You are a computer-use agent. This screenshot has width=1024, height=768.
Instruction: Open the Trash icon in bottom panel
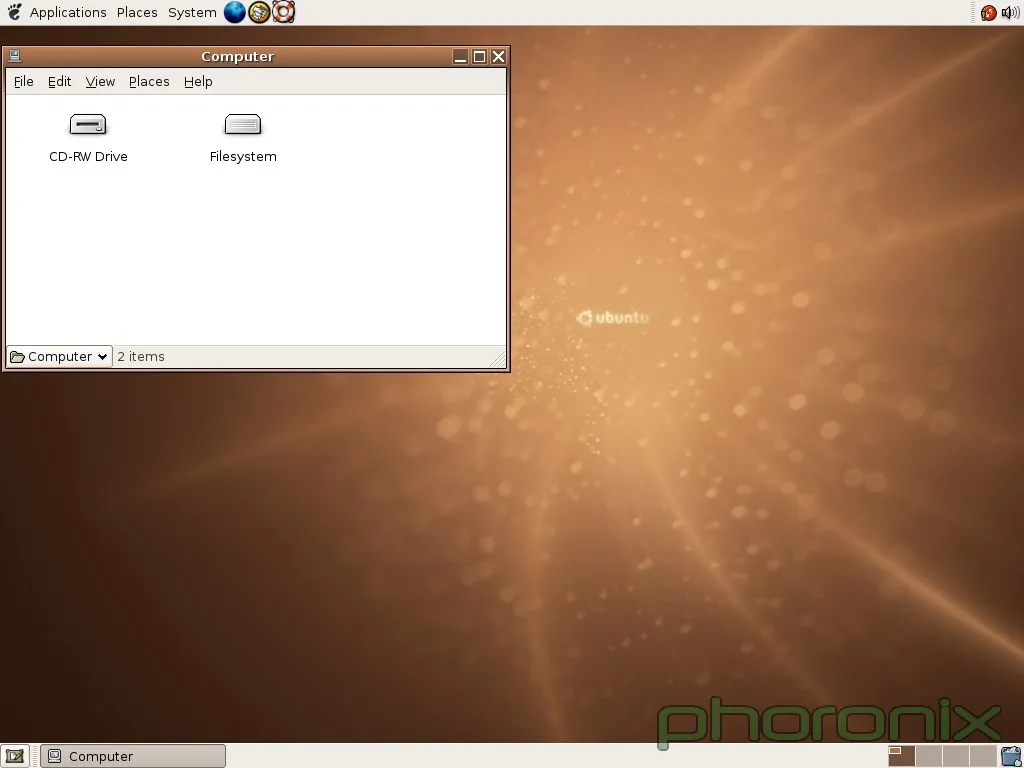[x=1011, y=756]
